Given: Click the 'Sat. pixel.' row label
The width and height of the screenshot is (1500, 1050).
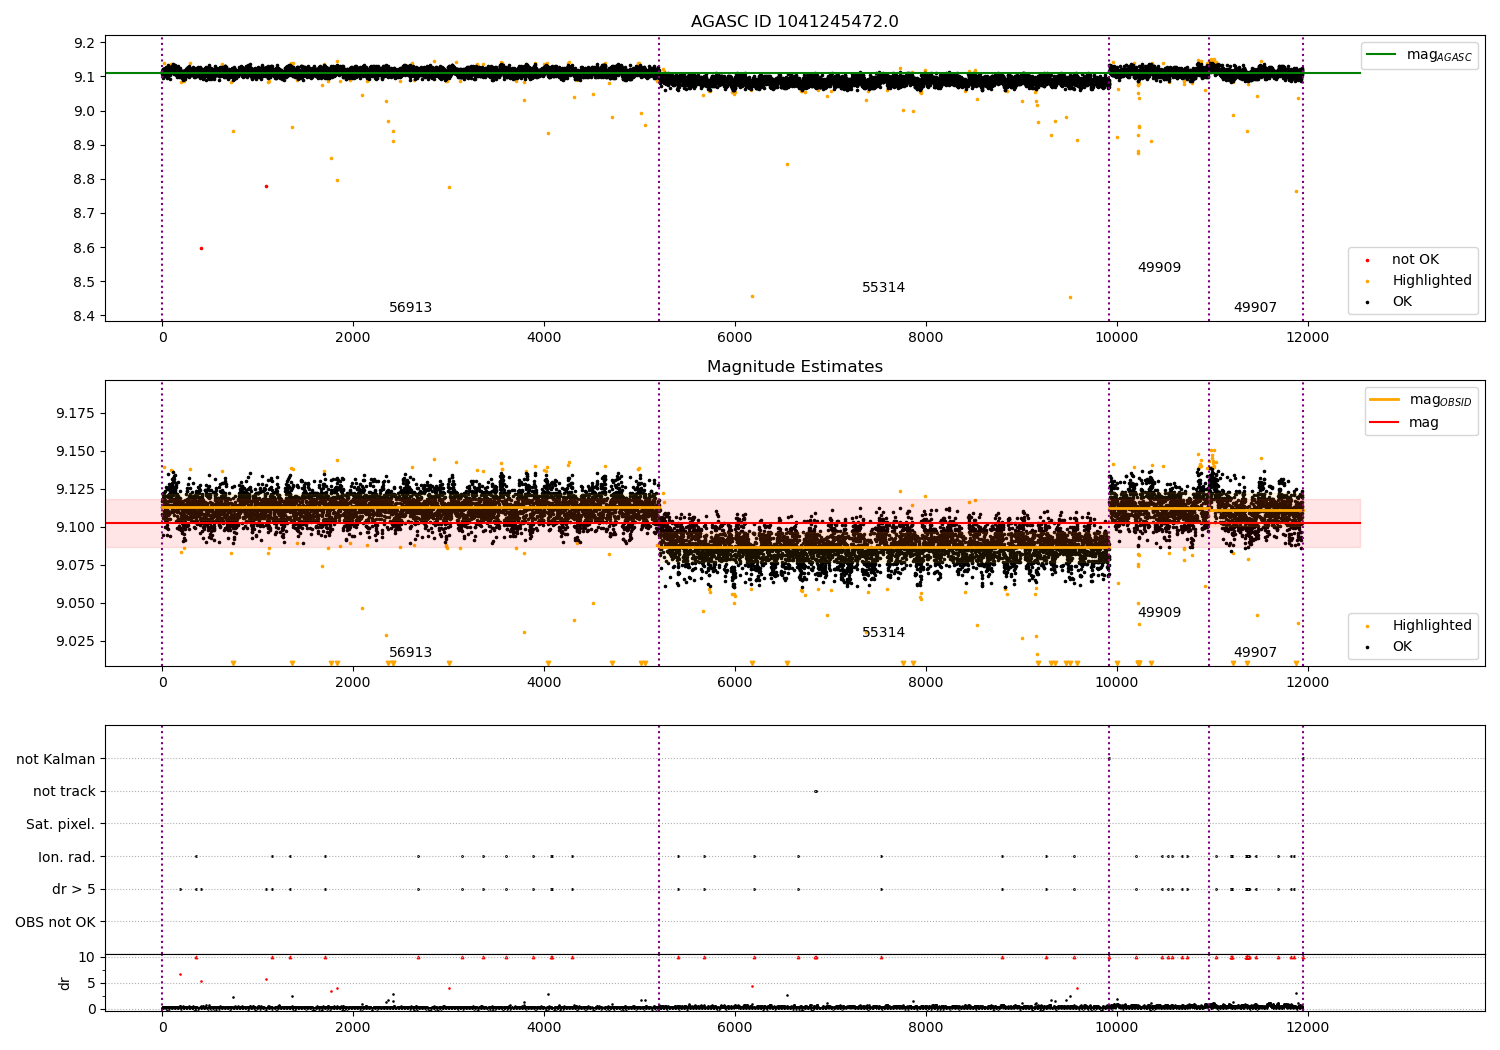Looking at the screenshot, I should (61, 825).
